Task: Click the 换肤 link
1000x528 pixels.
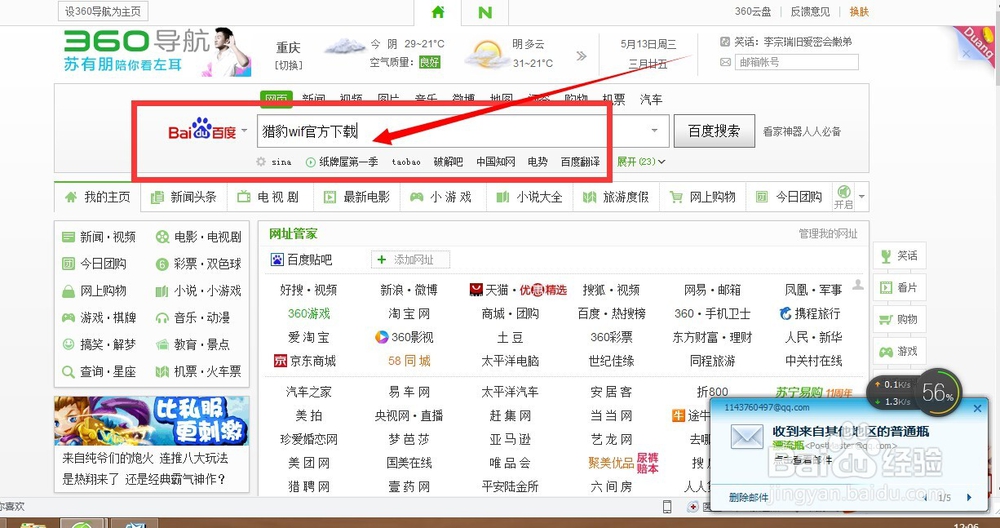Action: pos(859,11)
